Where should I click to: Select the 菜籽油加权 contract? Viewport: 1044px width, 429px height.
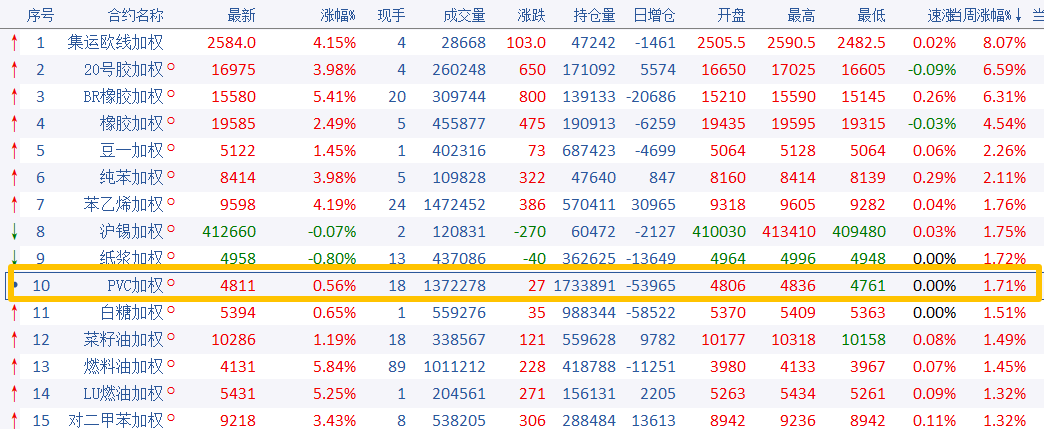[x=124, y=340]
